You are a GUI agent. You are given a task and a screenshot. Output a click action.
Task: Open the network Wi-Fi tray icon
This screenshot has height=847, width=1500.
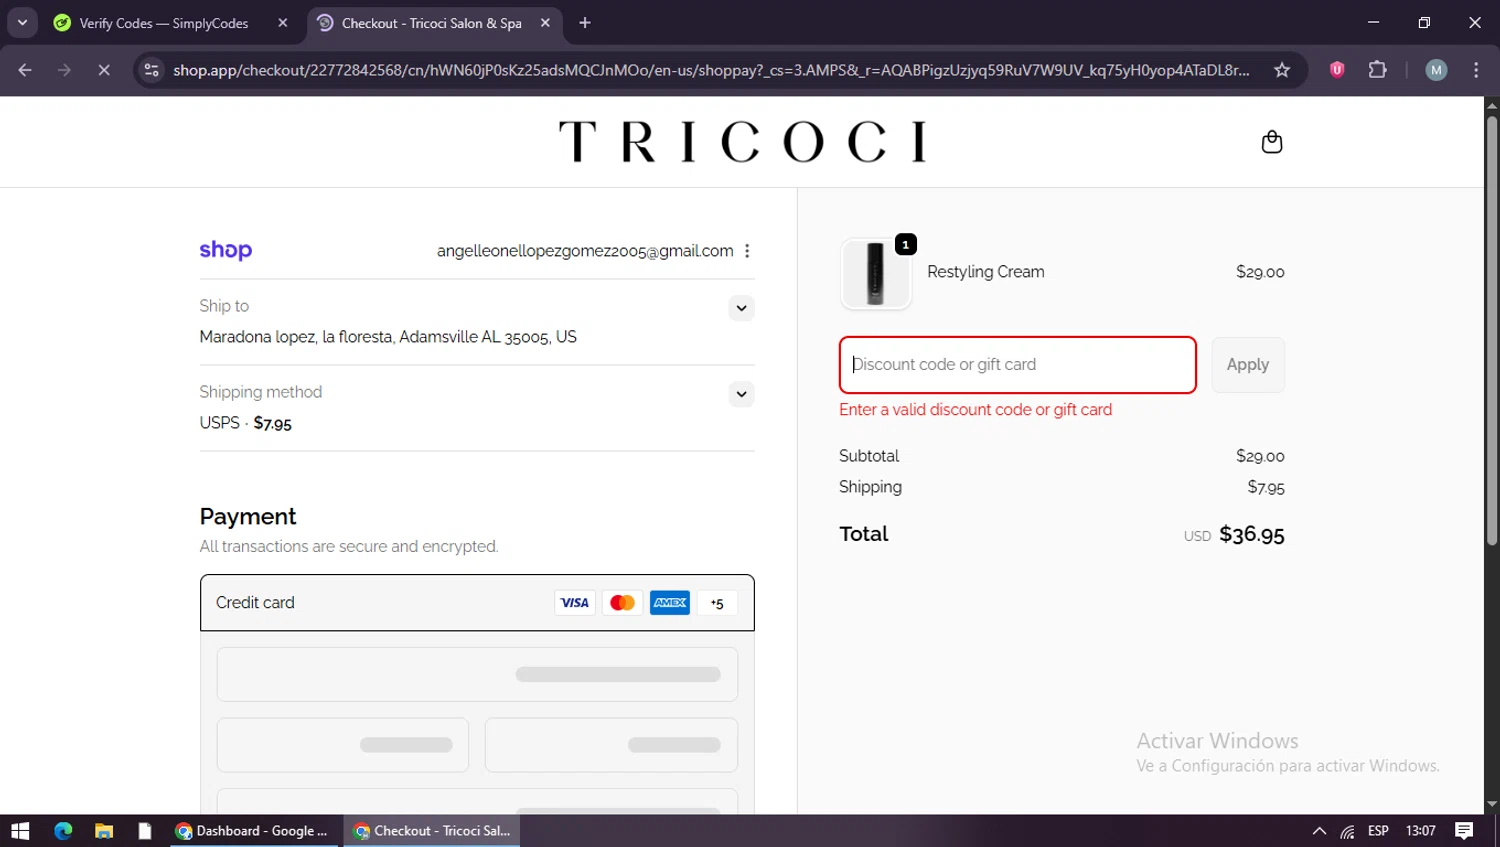[x=1348, y=831]
